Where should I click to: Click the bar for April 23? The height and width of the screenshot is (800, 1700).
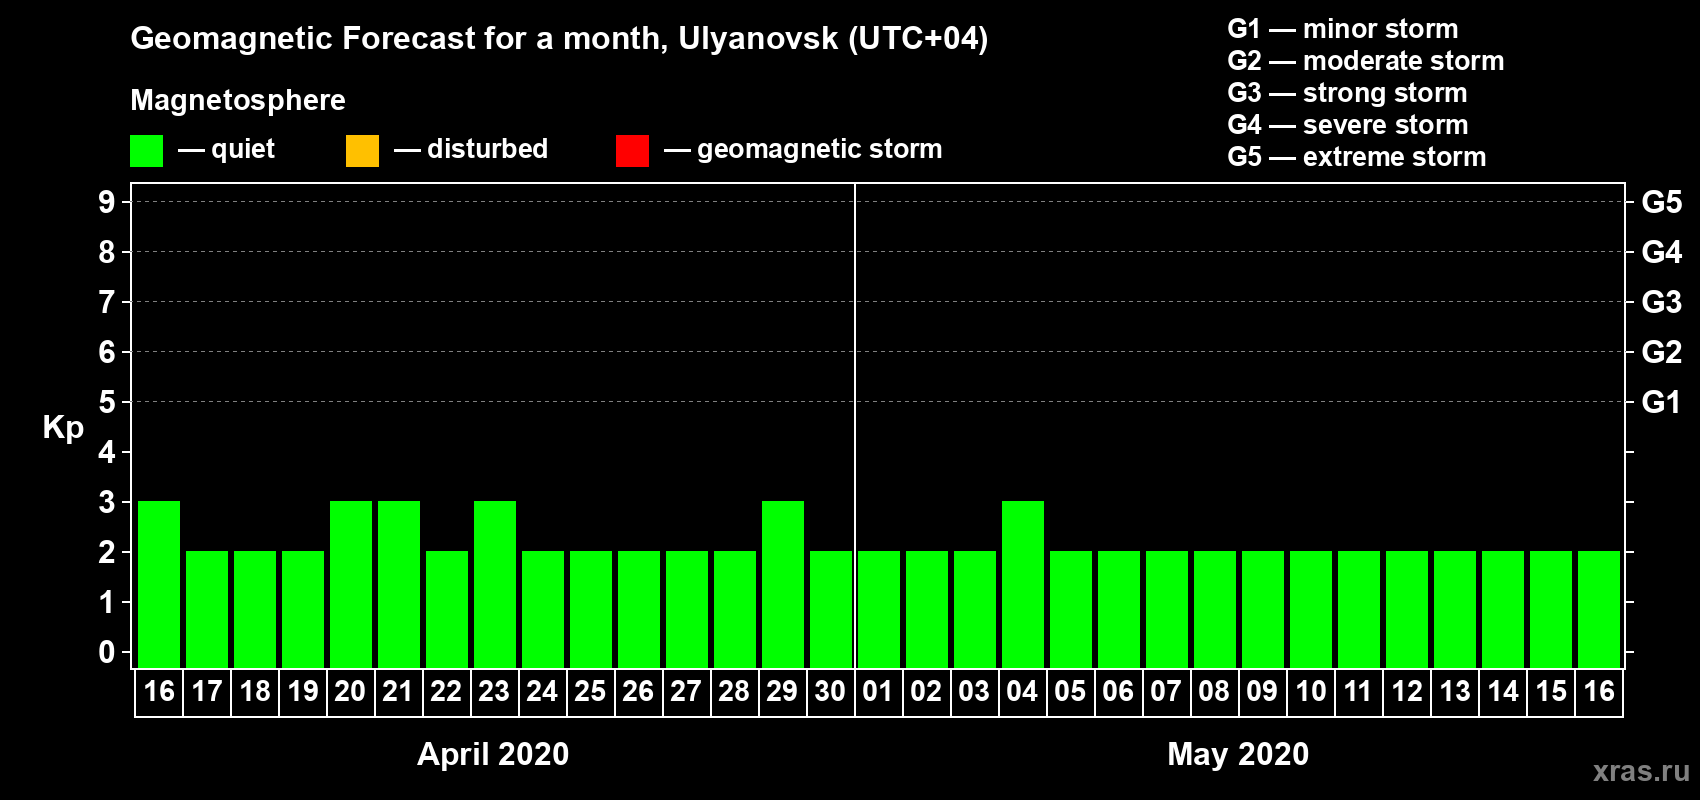[495, 584]
